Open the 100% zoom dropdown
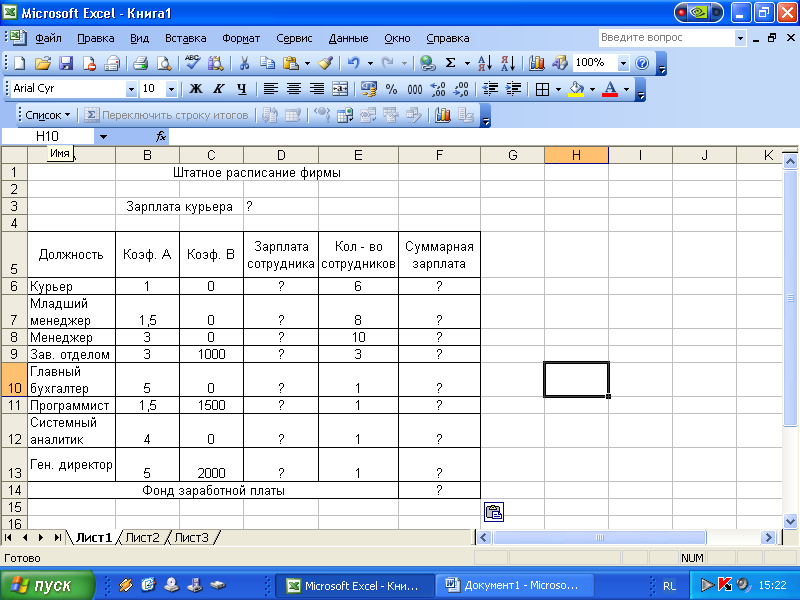 [623, 63]
